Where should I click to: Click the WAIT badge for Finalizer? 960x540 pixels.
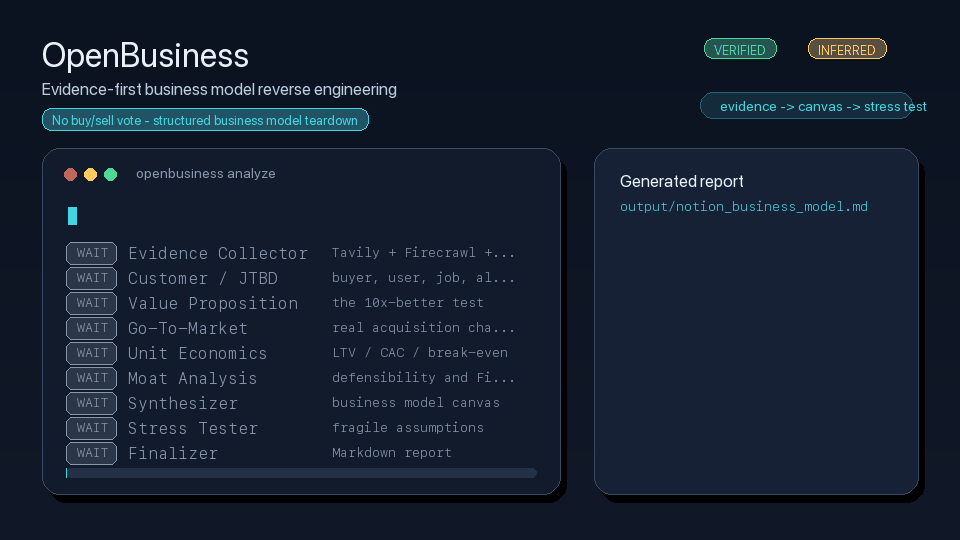click(x=92, y=453)
